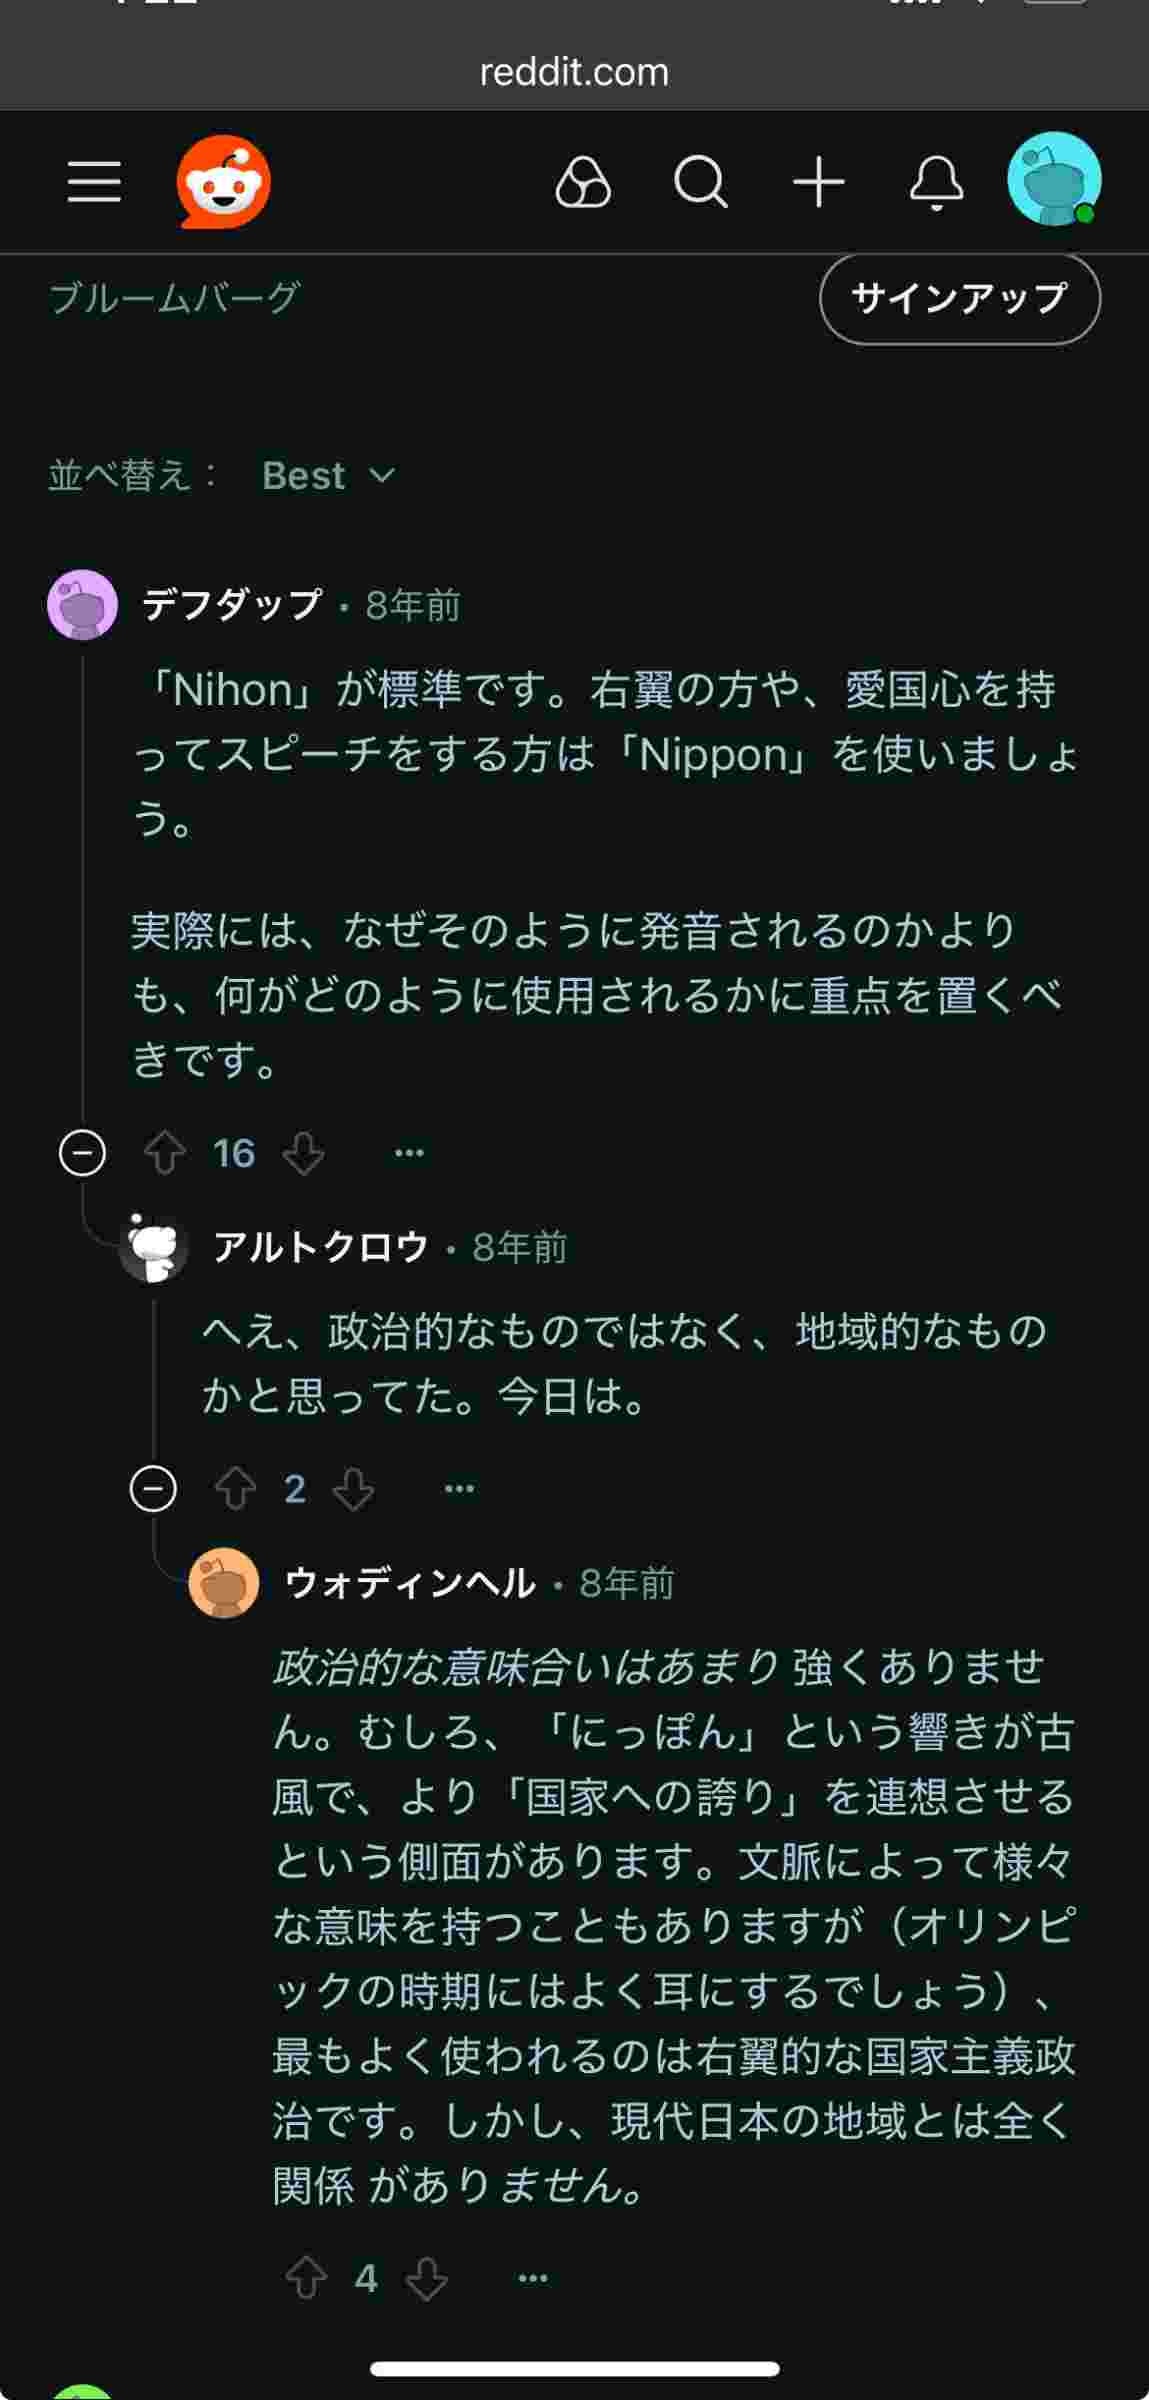Downvote ウォディンヘル's reply with 4 points
This screenshot has height=2400, width=1149.
[427, 2278]
